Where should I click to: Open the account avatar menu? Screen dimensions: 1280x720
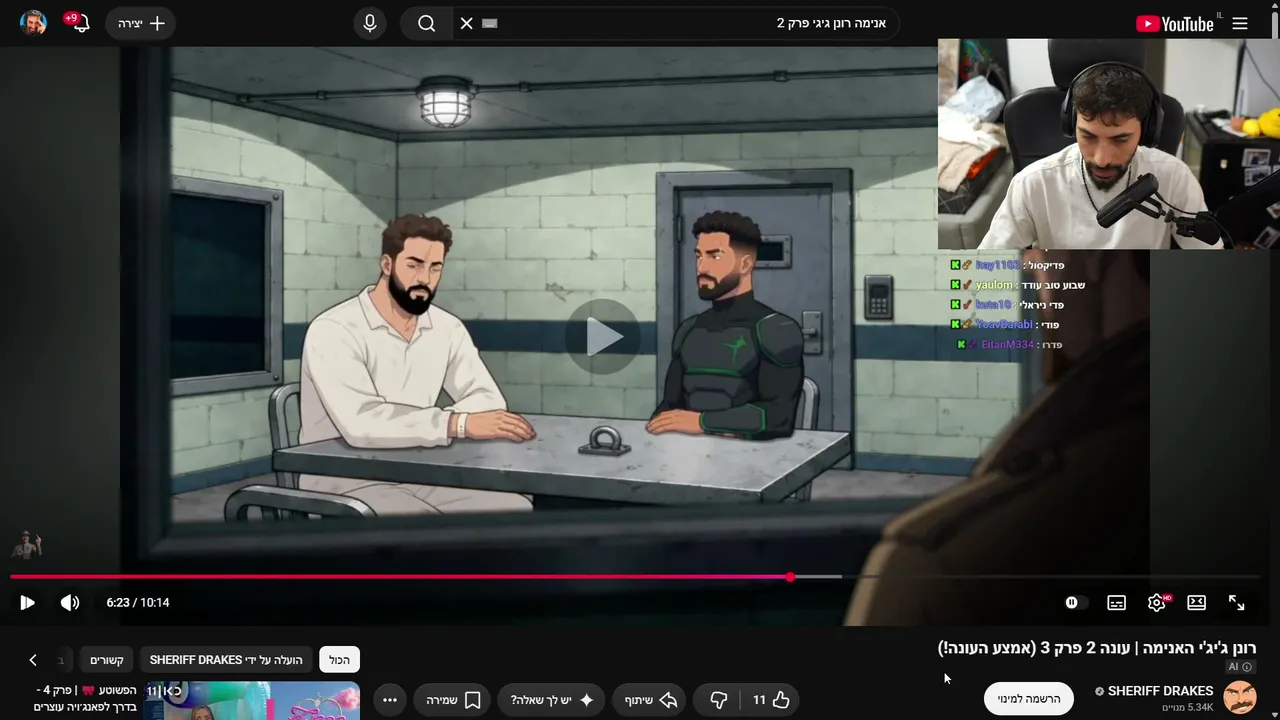click(x=33, y=23)
